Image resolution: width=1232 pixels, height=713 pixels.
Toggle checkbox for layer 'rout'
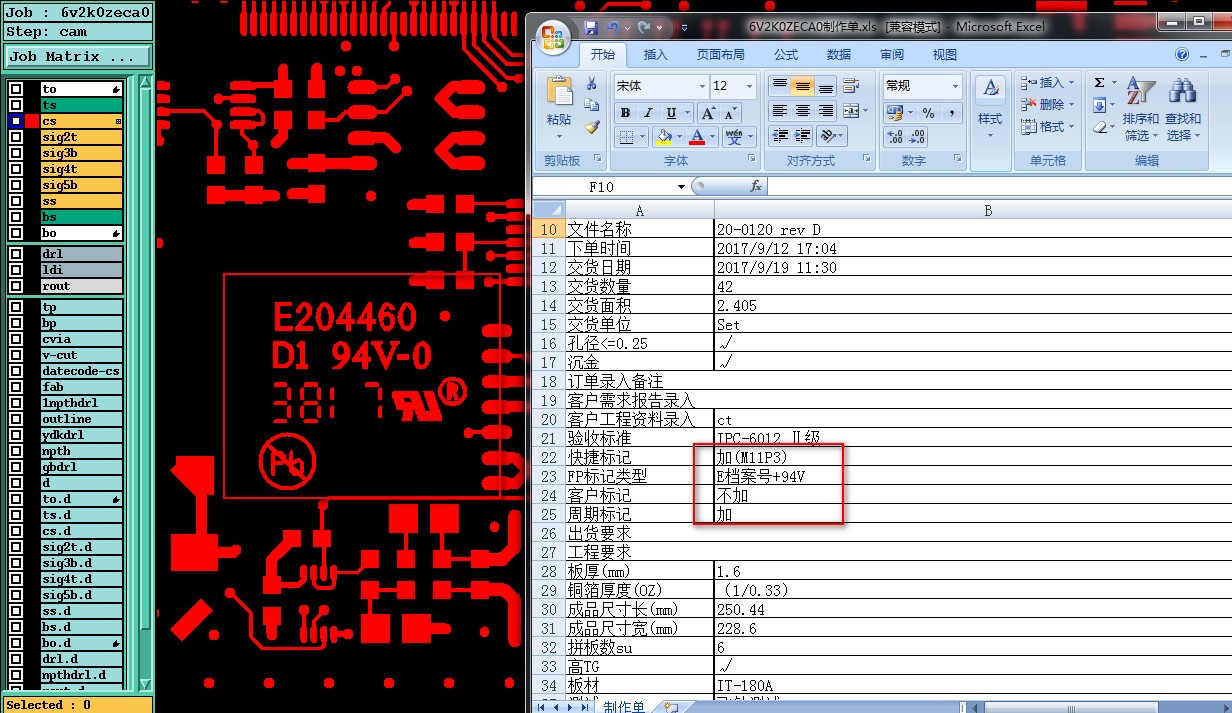[x=16, y=286]
